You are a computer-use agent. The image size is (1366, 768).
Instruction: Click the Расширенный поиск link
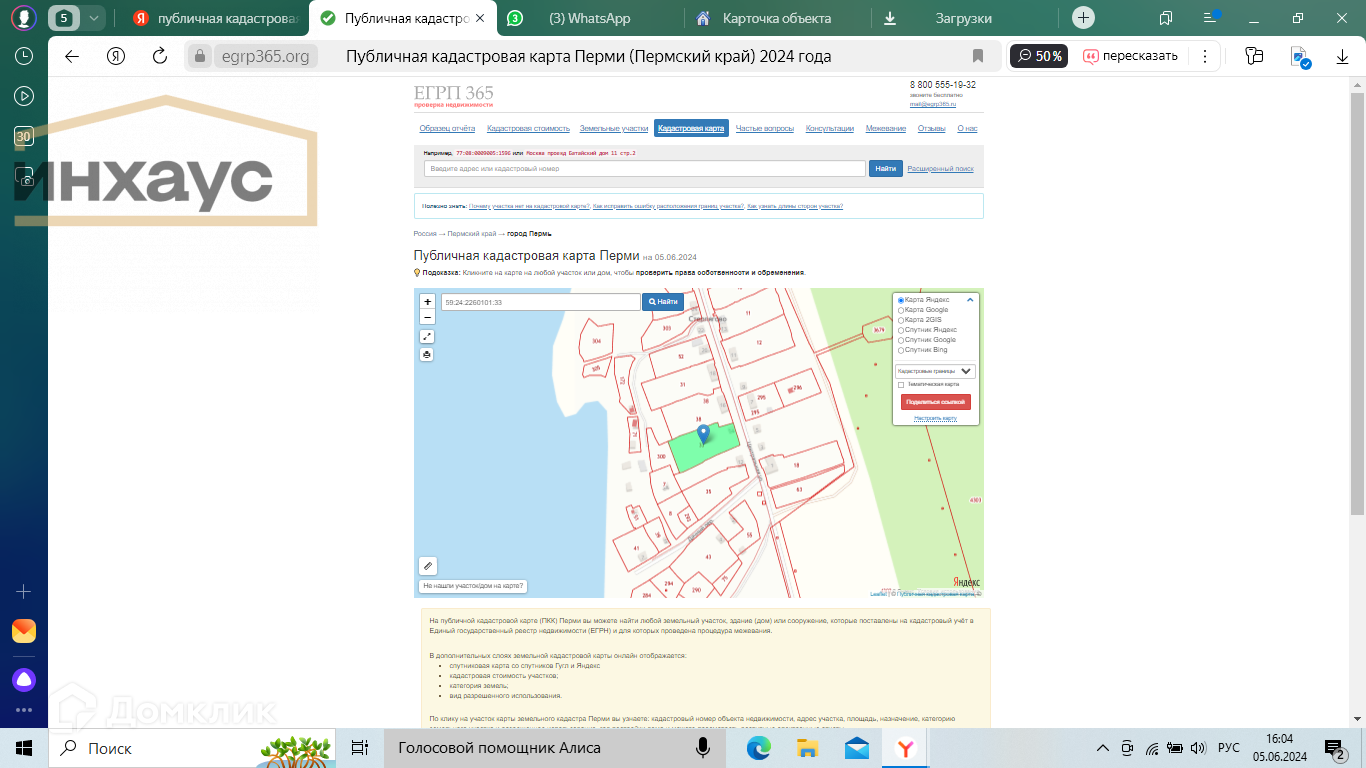tap(940, 169)
